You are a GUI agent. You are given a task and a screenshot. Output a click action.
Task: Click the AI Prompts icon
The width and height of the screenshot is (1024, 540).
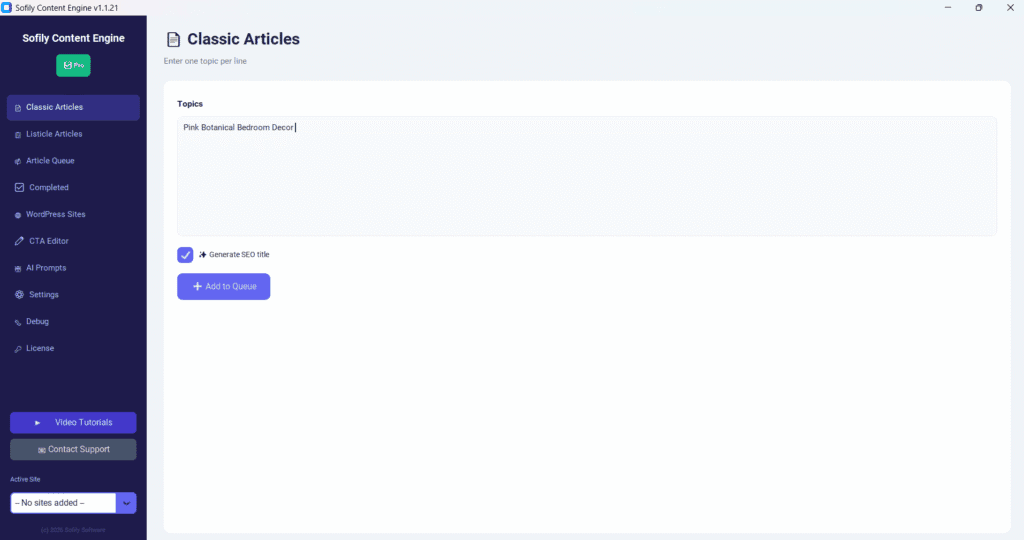(18, 268)
